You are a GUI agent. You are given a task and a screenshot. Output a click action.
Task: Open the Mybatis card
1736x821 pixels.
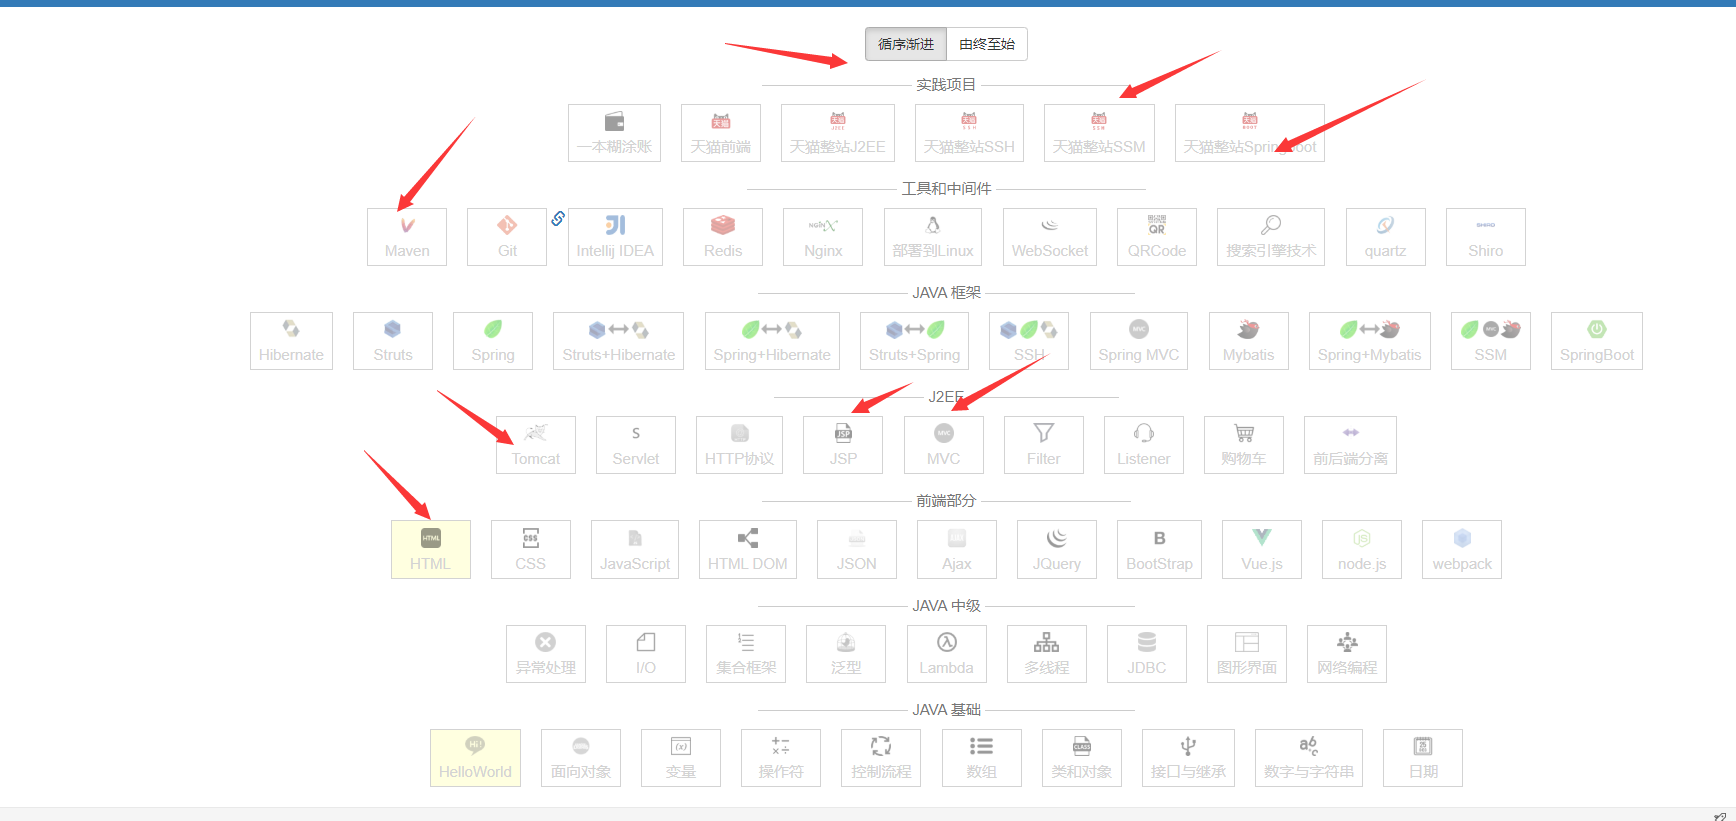(1249, 341)
